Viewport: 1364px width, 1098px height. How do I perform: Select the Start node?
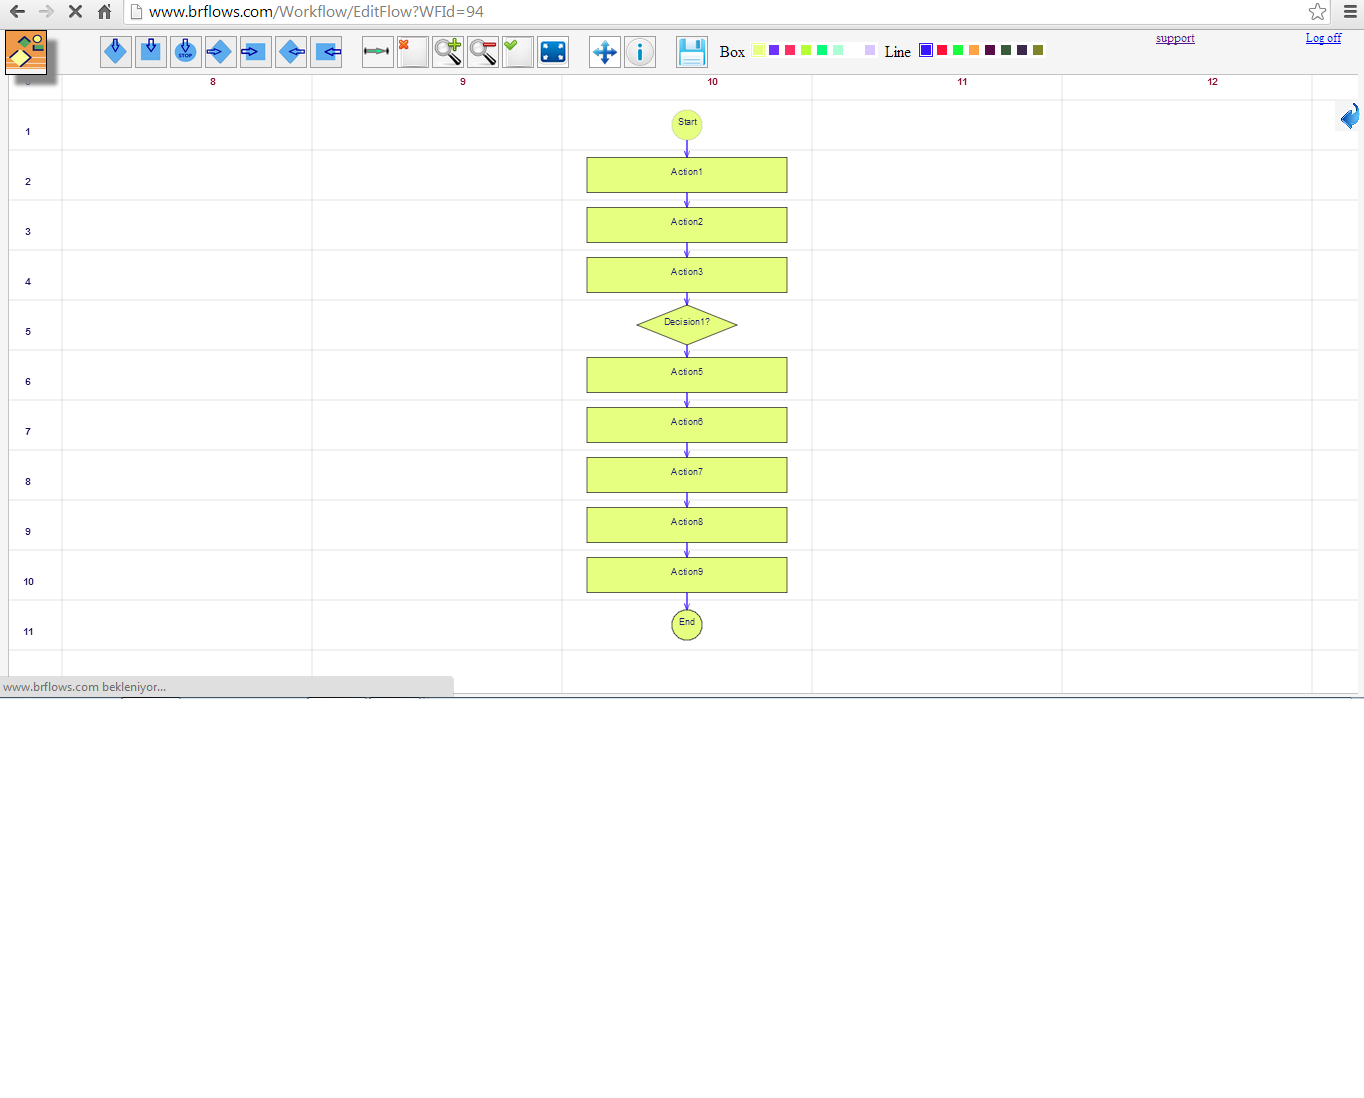[x=687, y=125]
